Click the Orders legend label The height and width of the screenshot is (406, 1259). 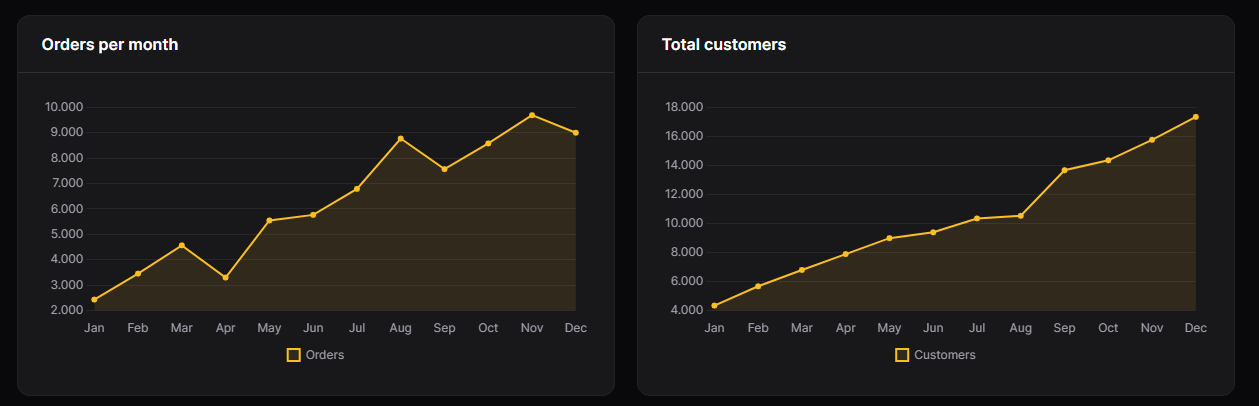coord(325,355)
